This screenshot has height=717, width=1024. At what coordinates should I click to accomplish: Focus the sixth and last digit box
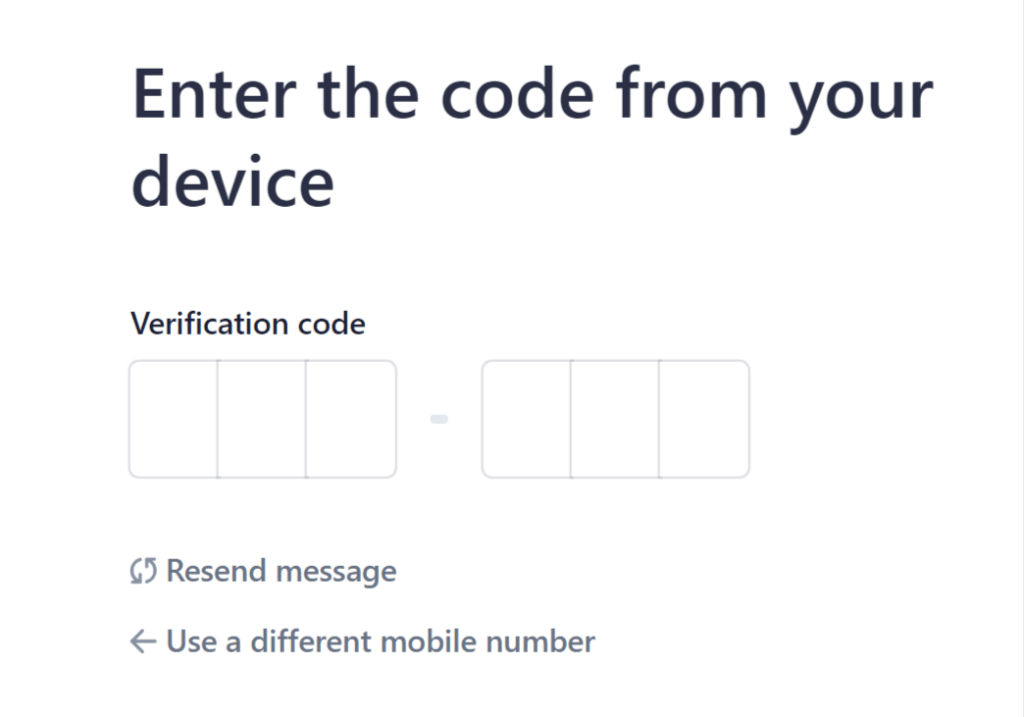pyautogui.click(x=704, y=419)
